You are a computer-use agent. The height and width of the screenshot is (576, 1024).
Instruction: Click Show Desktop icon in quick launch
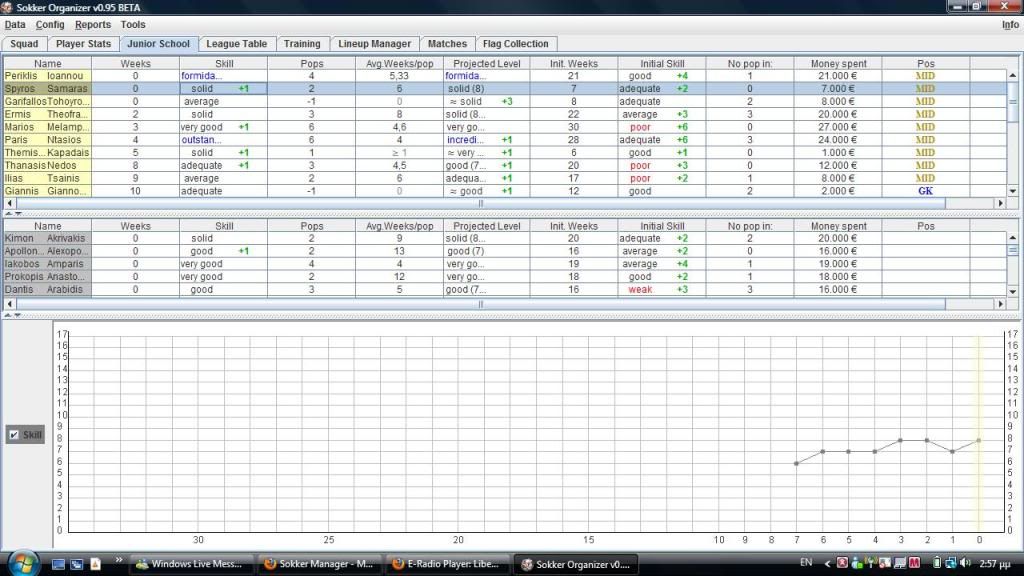[59, 564]
